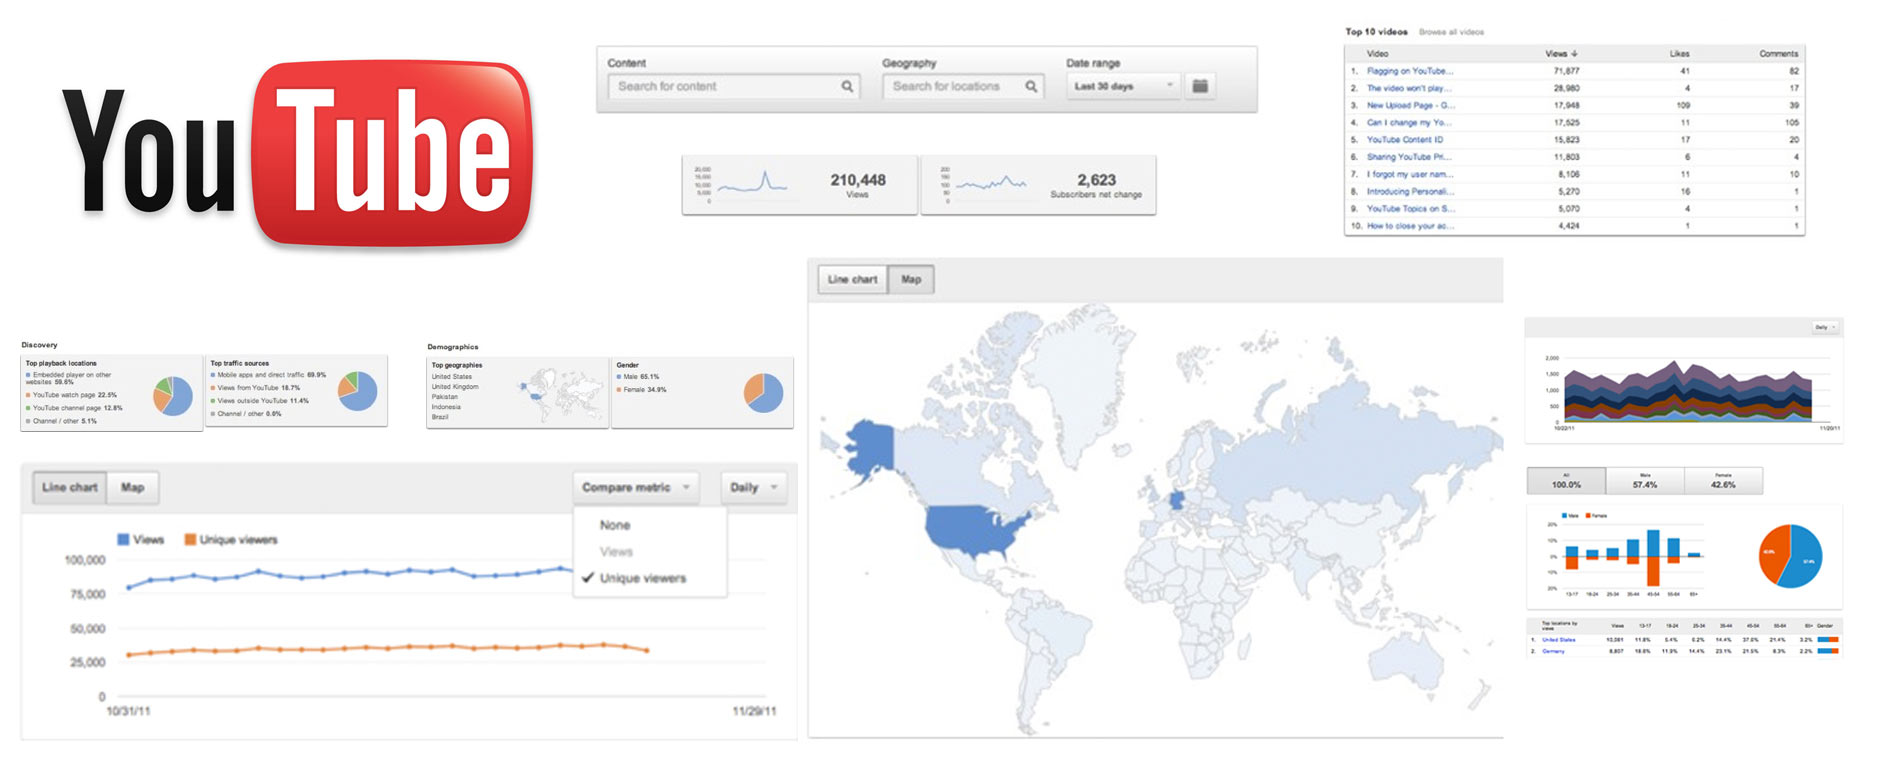Select the Male 57.4% tab
The width and height of the screenshot is (1880, 776).
[1645, 481]
